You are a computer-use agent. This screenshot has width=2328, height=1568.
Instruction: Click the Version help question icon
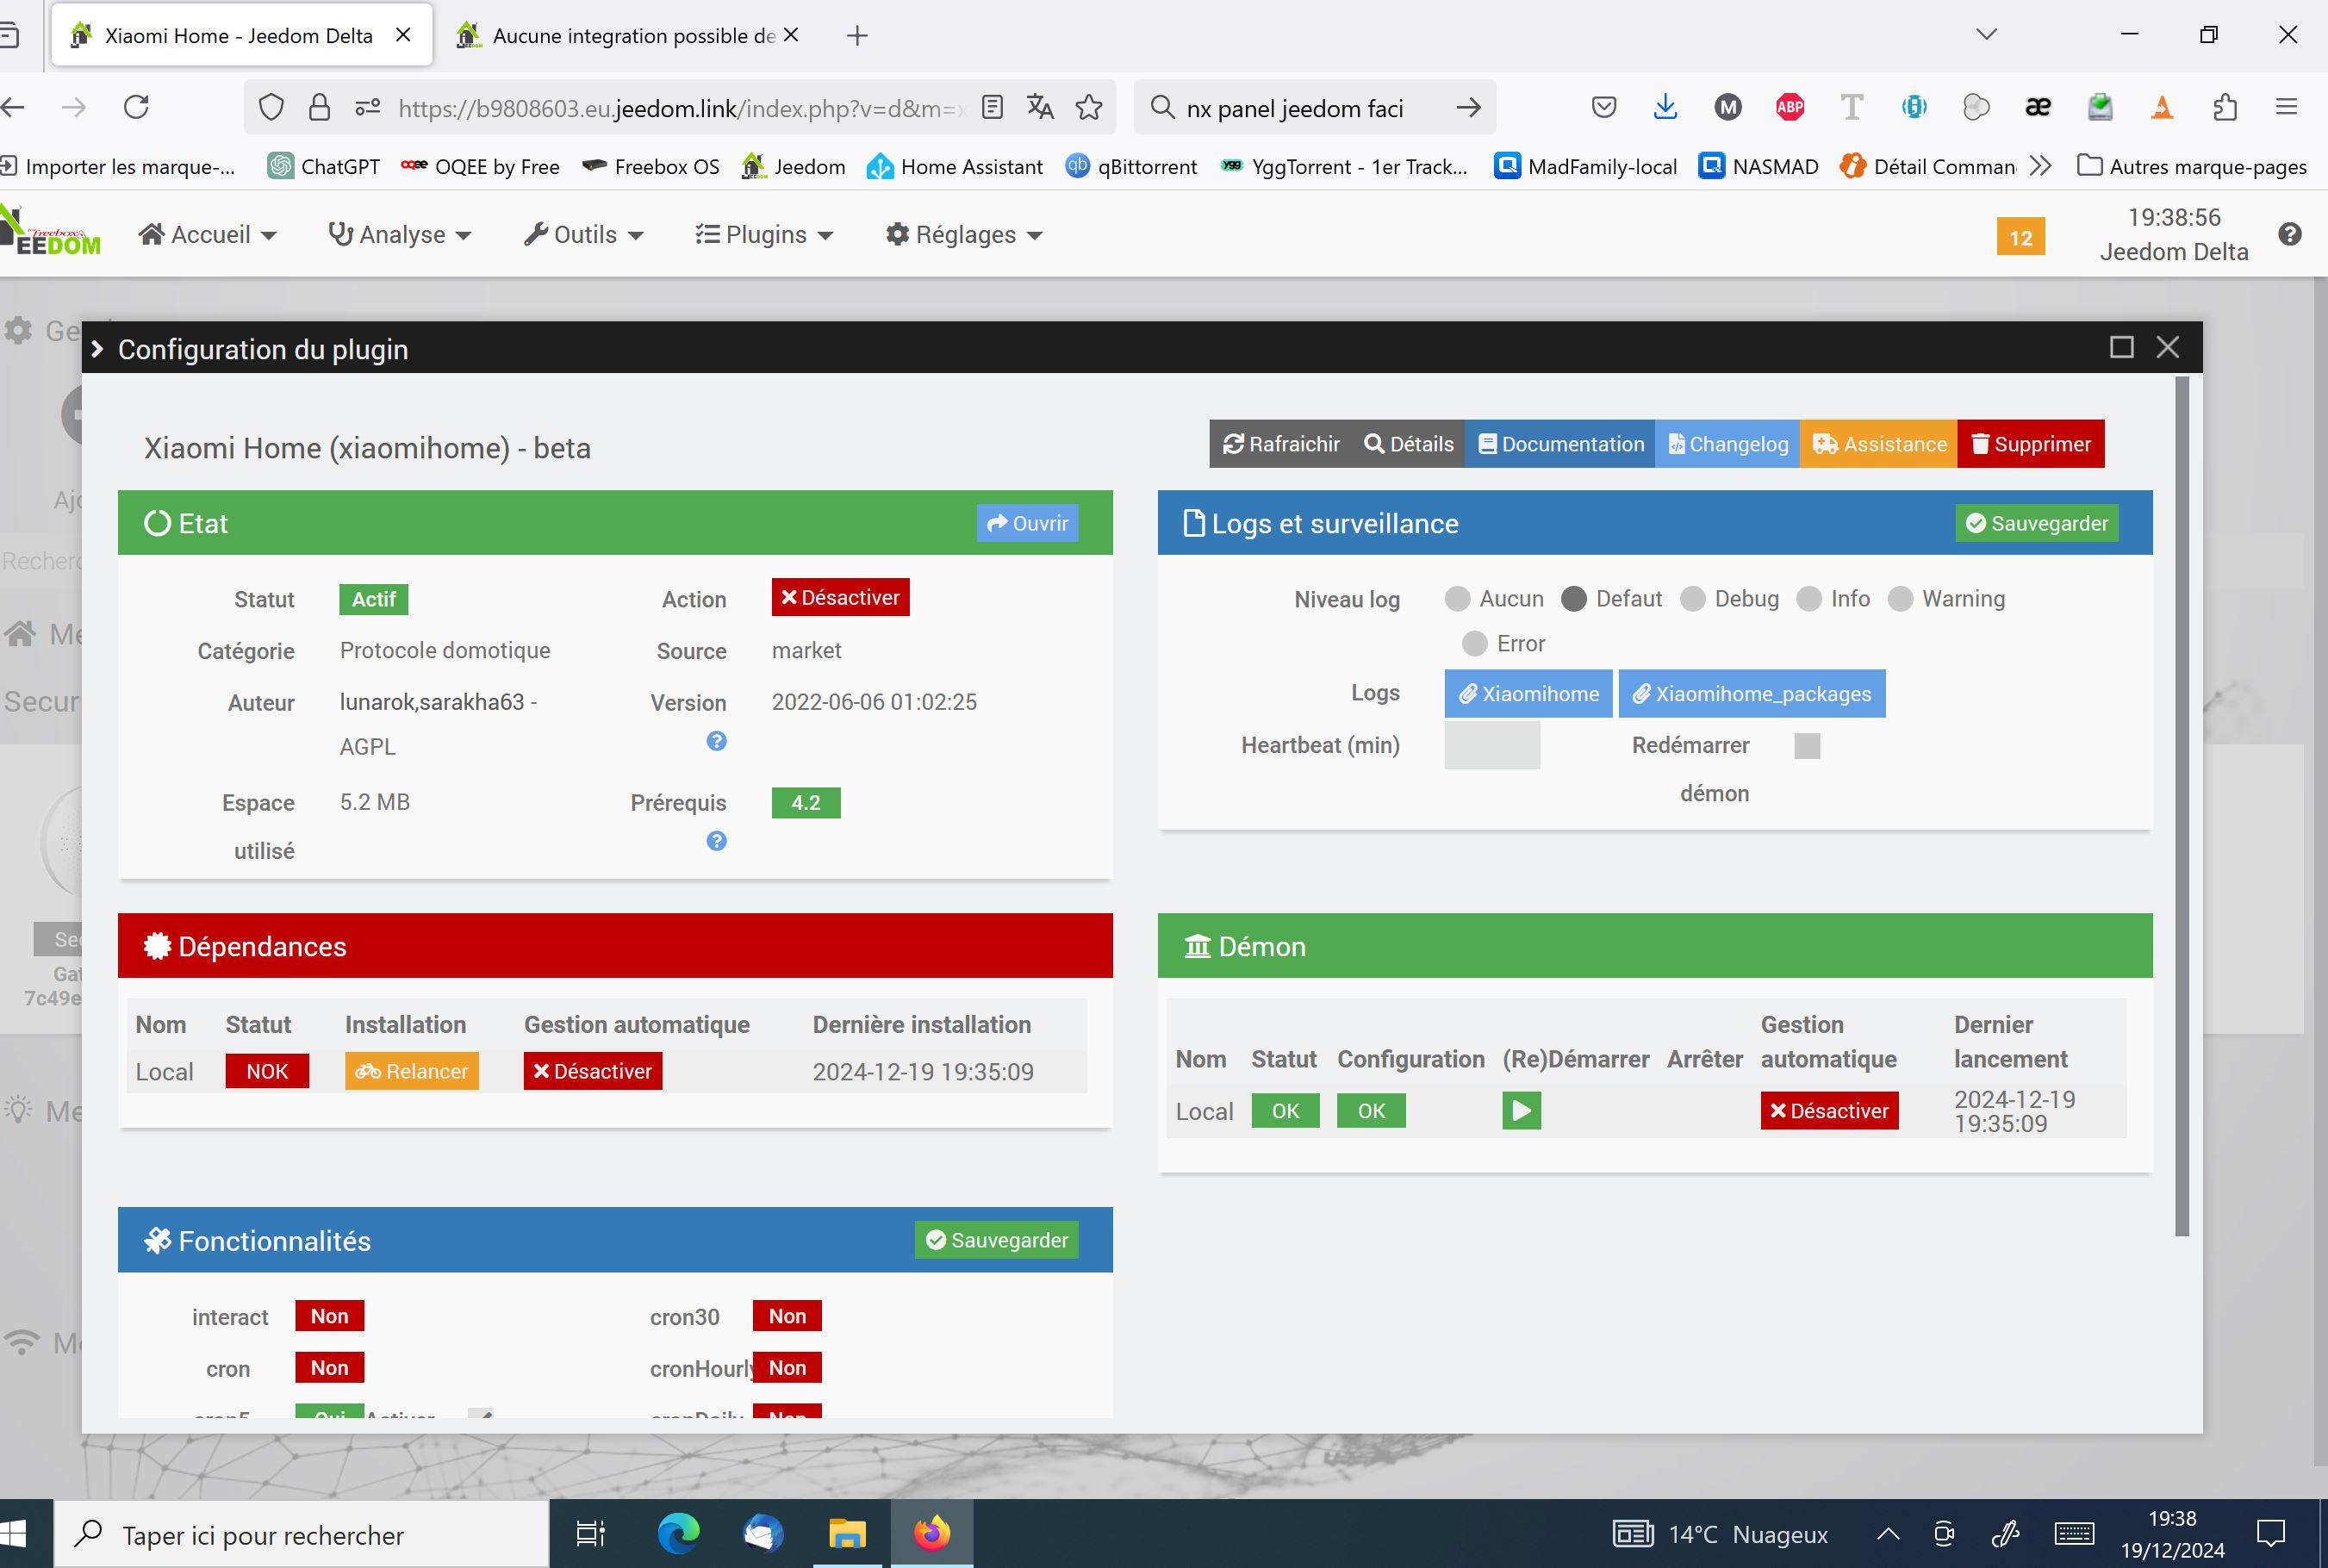(716, 741)
